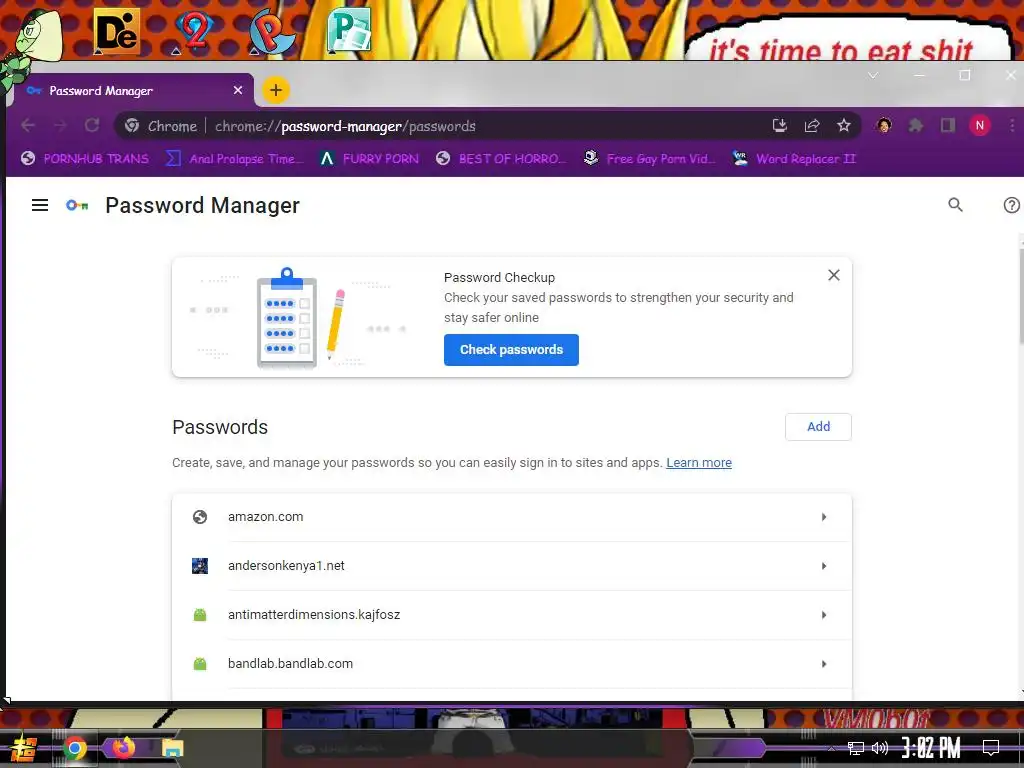The height and width of the screenshot is (768, 1024).
Task: Click the search passwords magnifier icon
Action: [955, 205]
